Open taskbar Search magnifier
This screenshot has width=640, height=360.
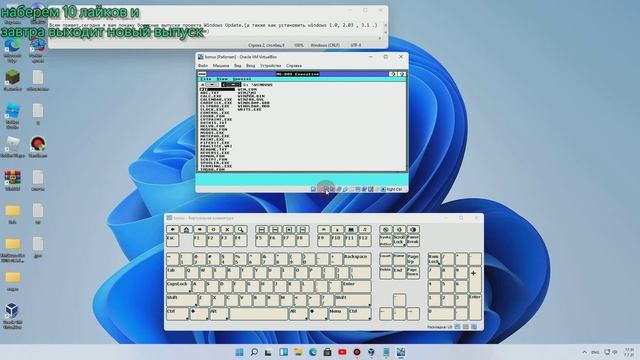(254, 352)
